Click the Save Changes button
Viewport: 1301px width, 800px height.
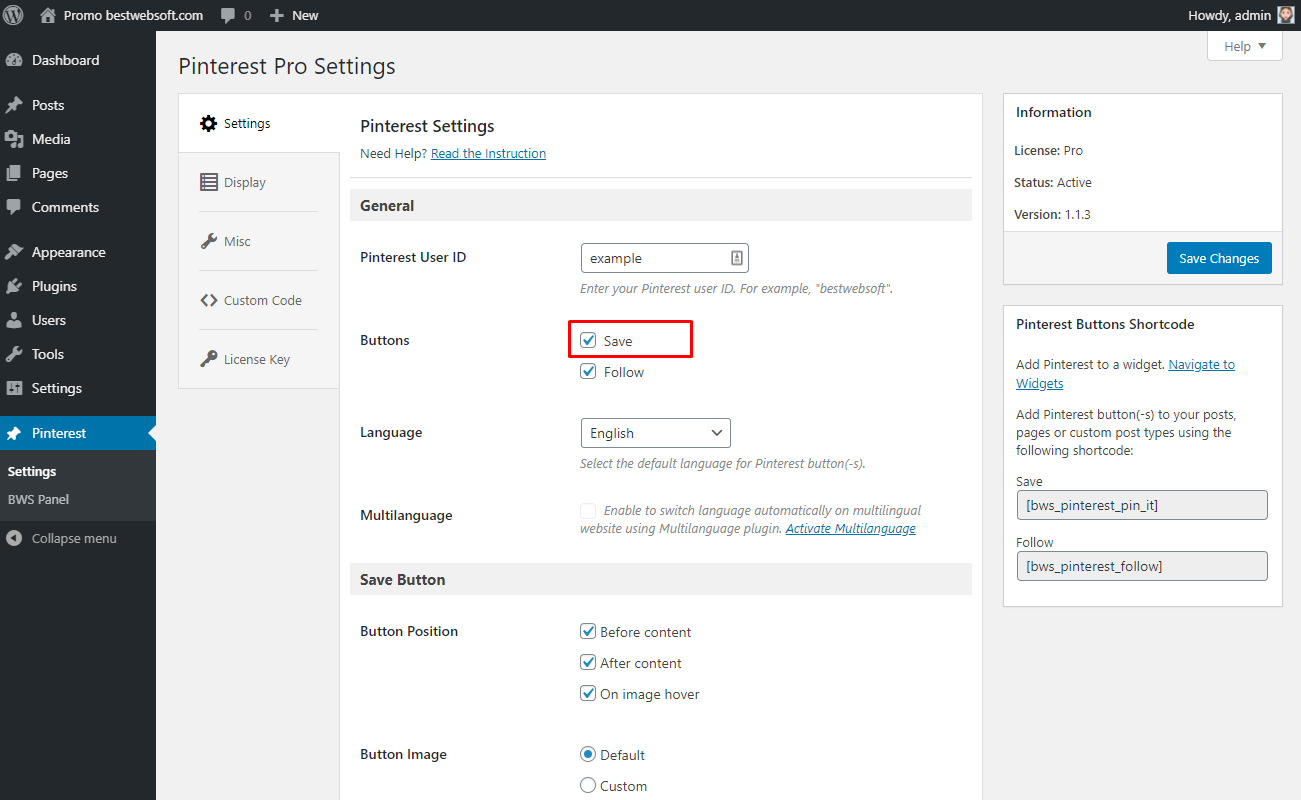1219,258
